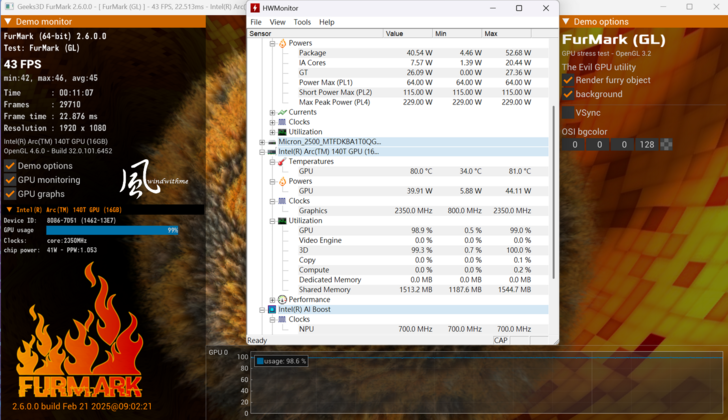This screenshot has width=728, height=420.
Task: Click the Intel Arc 140T GPU device icon
Action: point(271,151)
